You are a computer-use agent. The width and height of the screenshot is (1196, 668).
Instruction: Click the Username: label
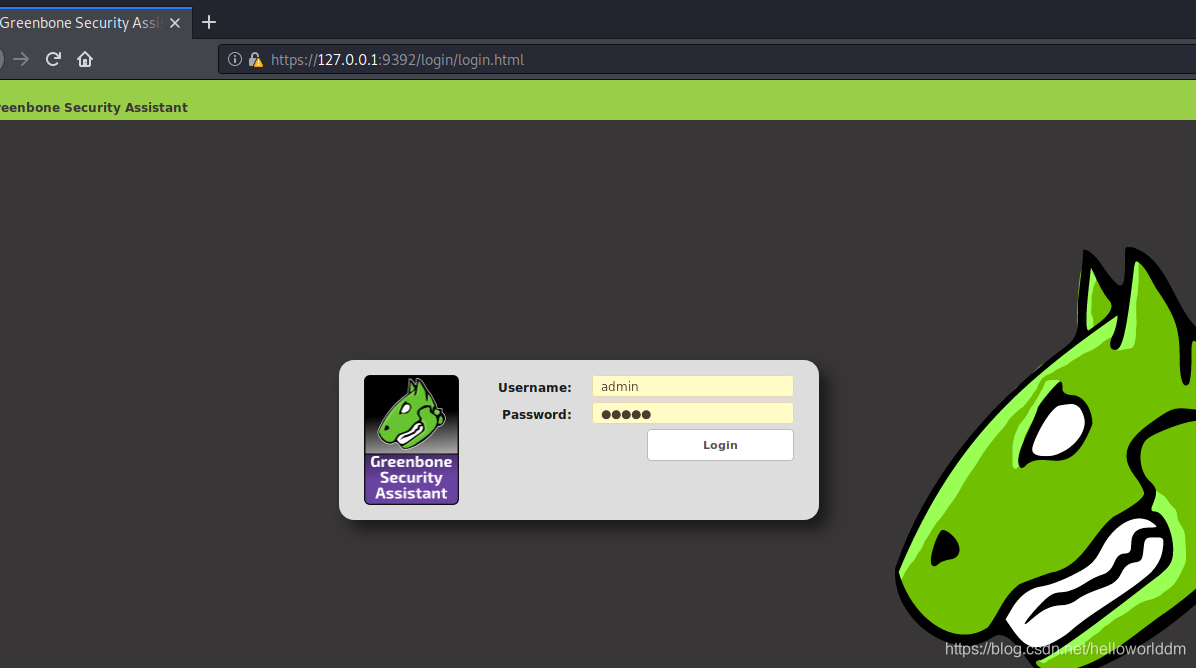click(x=535, y=387)
